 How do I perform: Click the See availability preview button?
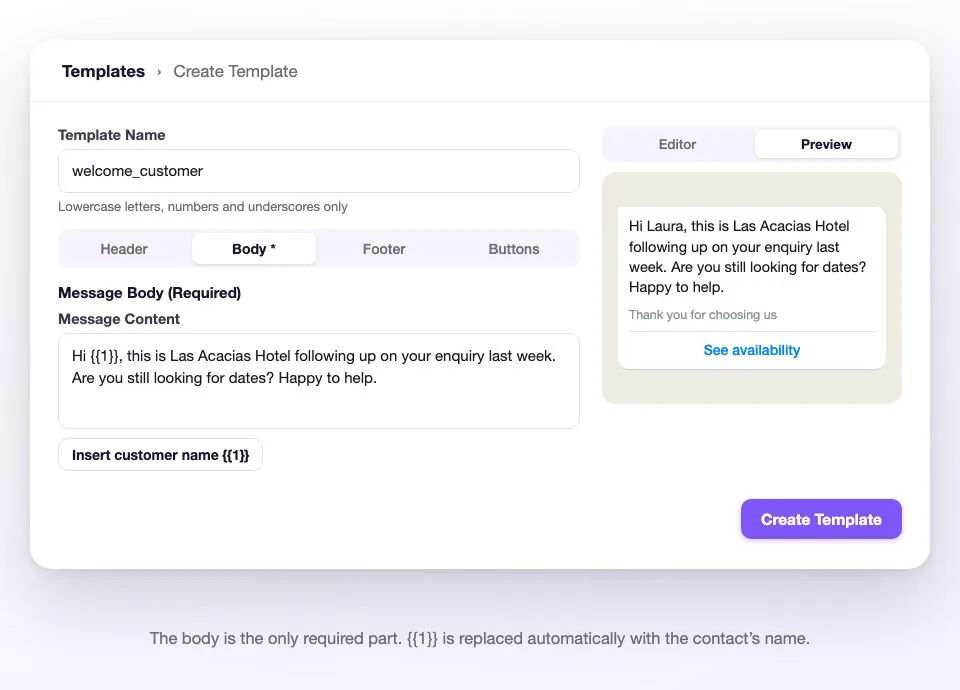pos(751,350)
